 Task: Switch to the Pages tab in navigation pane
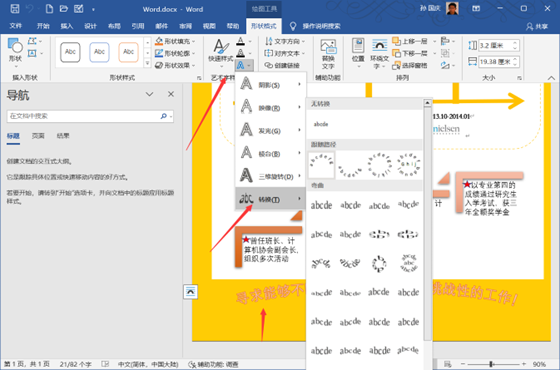(x=38, y=136)
